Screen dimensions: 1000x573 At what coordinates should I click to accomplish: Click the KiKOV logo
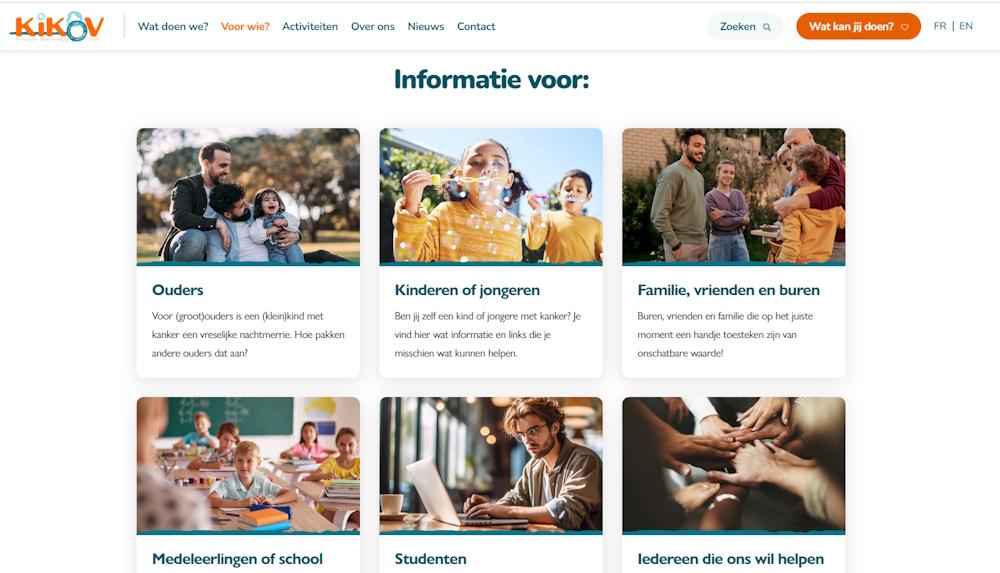[x=57, y=26]
